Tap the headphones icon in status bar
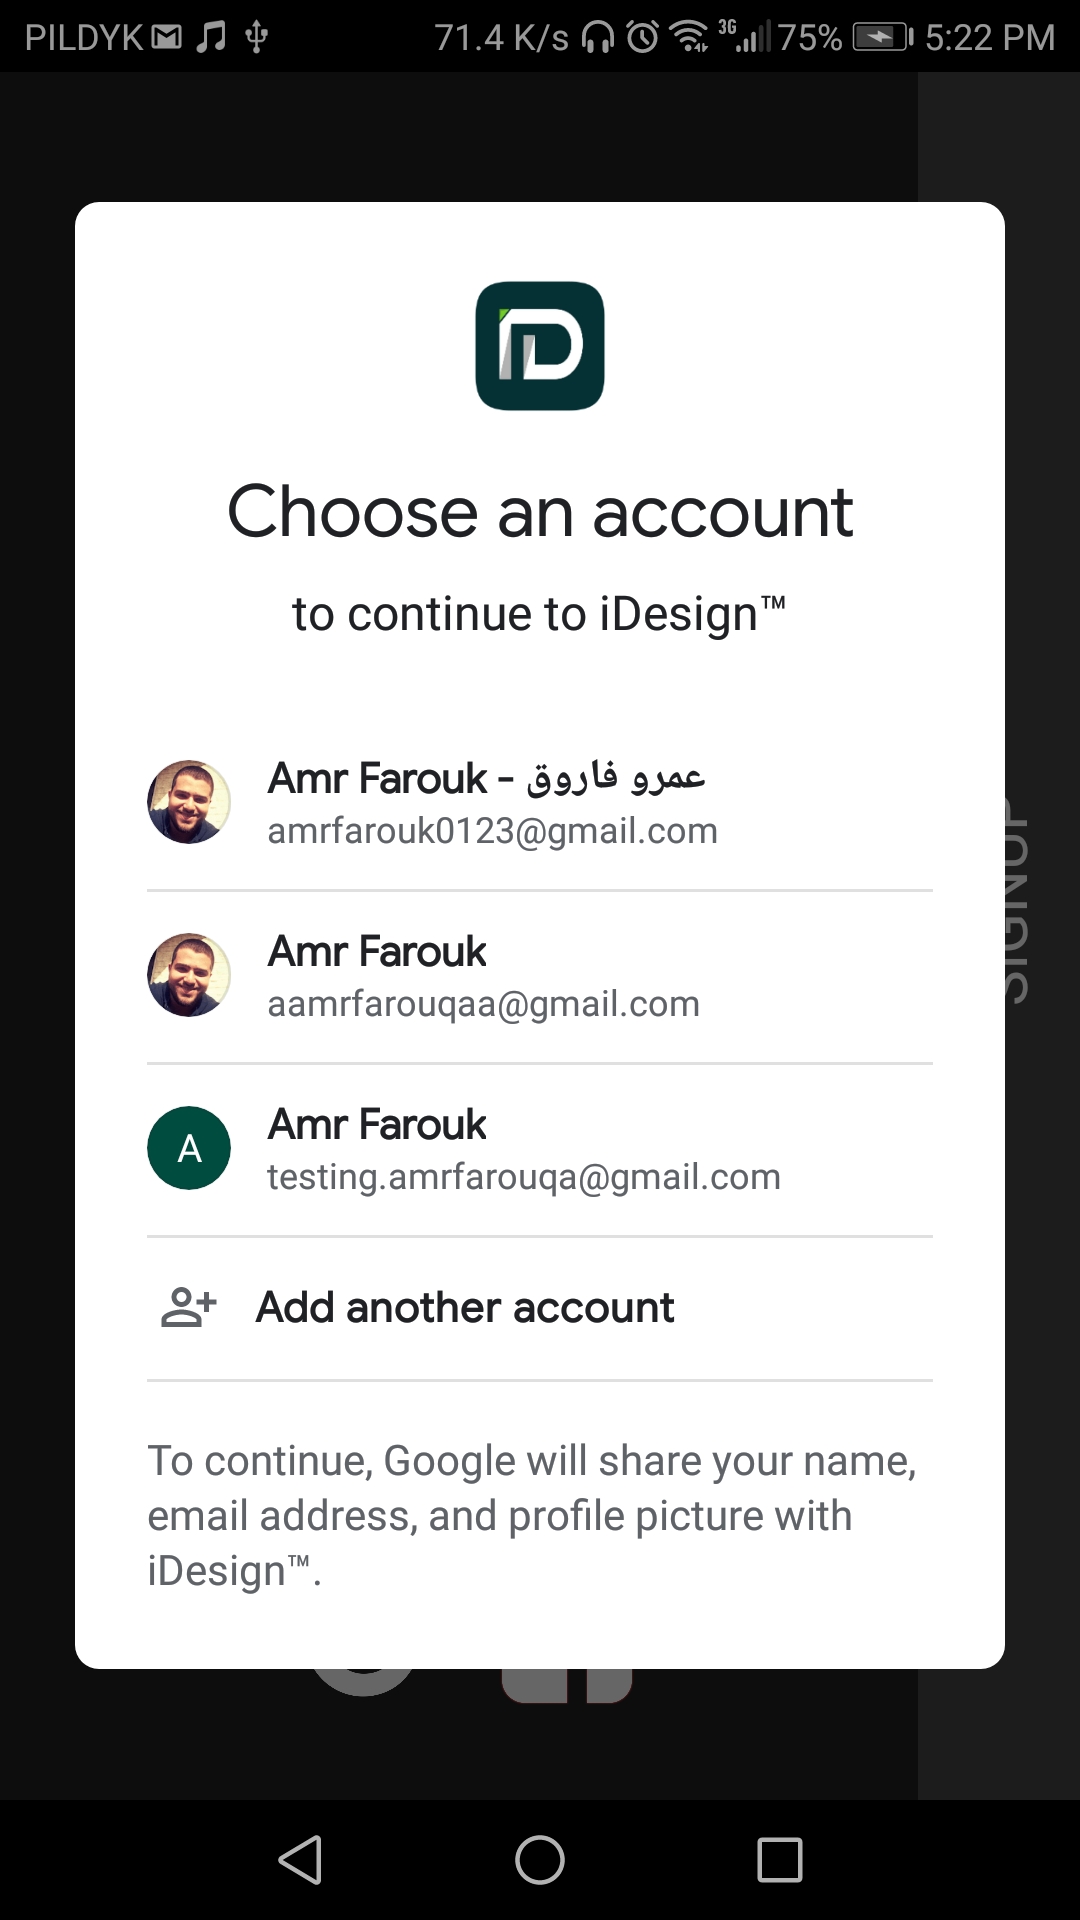The height and width of the screenshot is (1920, 1080). click(598, 37)
